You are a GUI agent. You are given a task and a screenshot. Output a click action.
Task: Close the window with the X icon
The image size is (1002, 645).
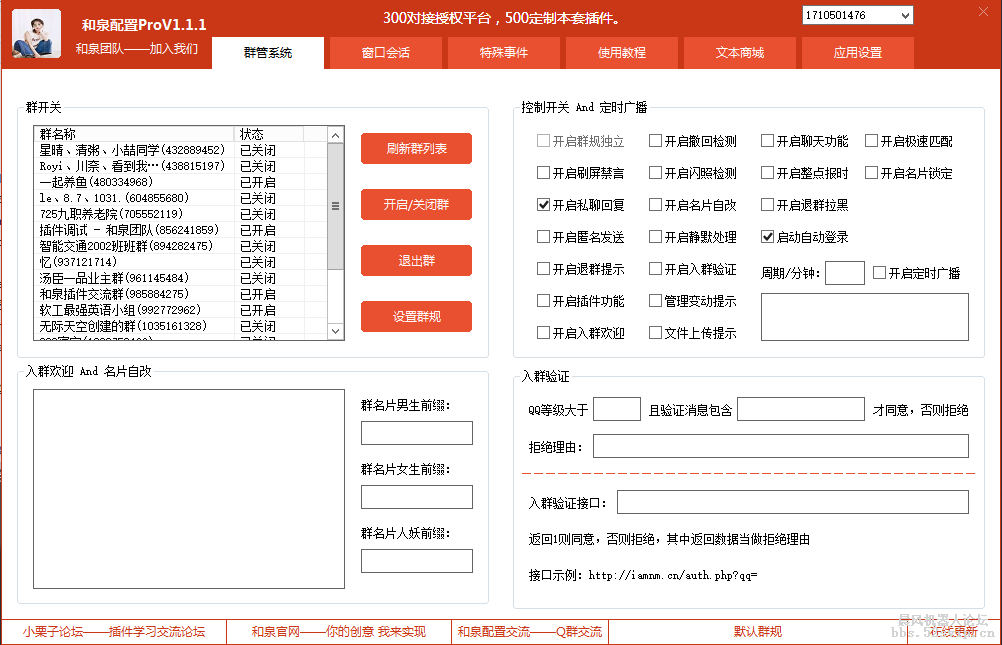pos(979,14)
